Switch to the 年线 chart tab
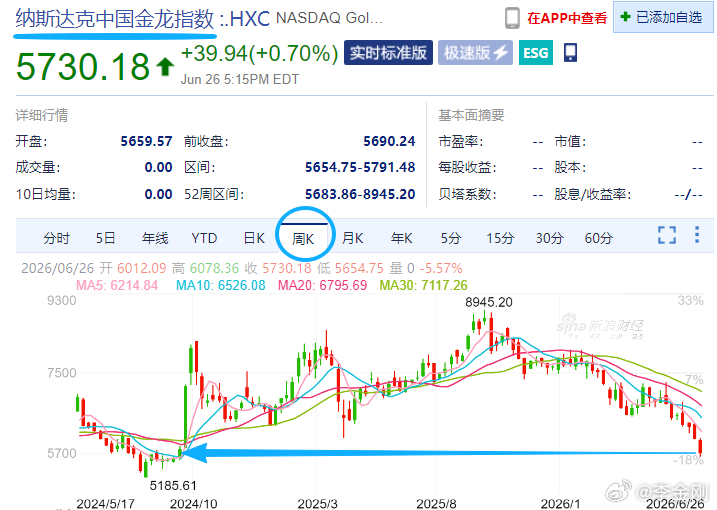717x510 pixels. click(x=155, y=238)
